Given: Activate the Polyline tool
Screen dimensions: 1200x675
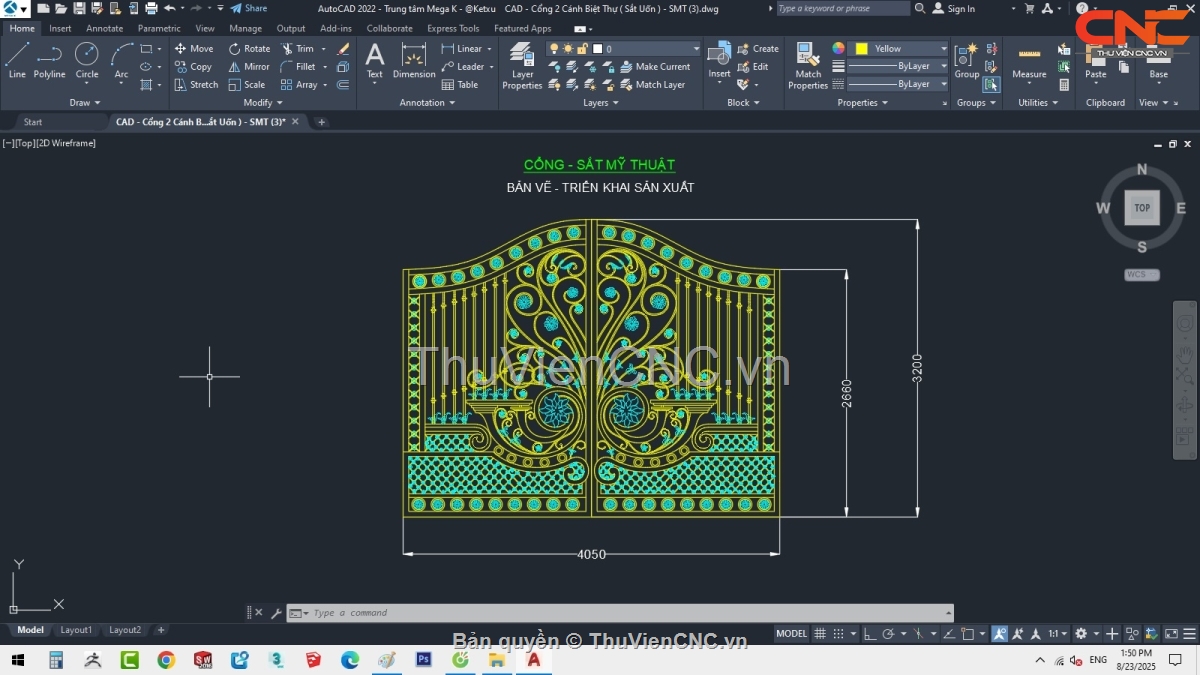Looking at the screenshot, I should pyautogui.click(x=49, y=60).
